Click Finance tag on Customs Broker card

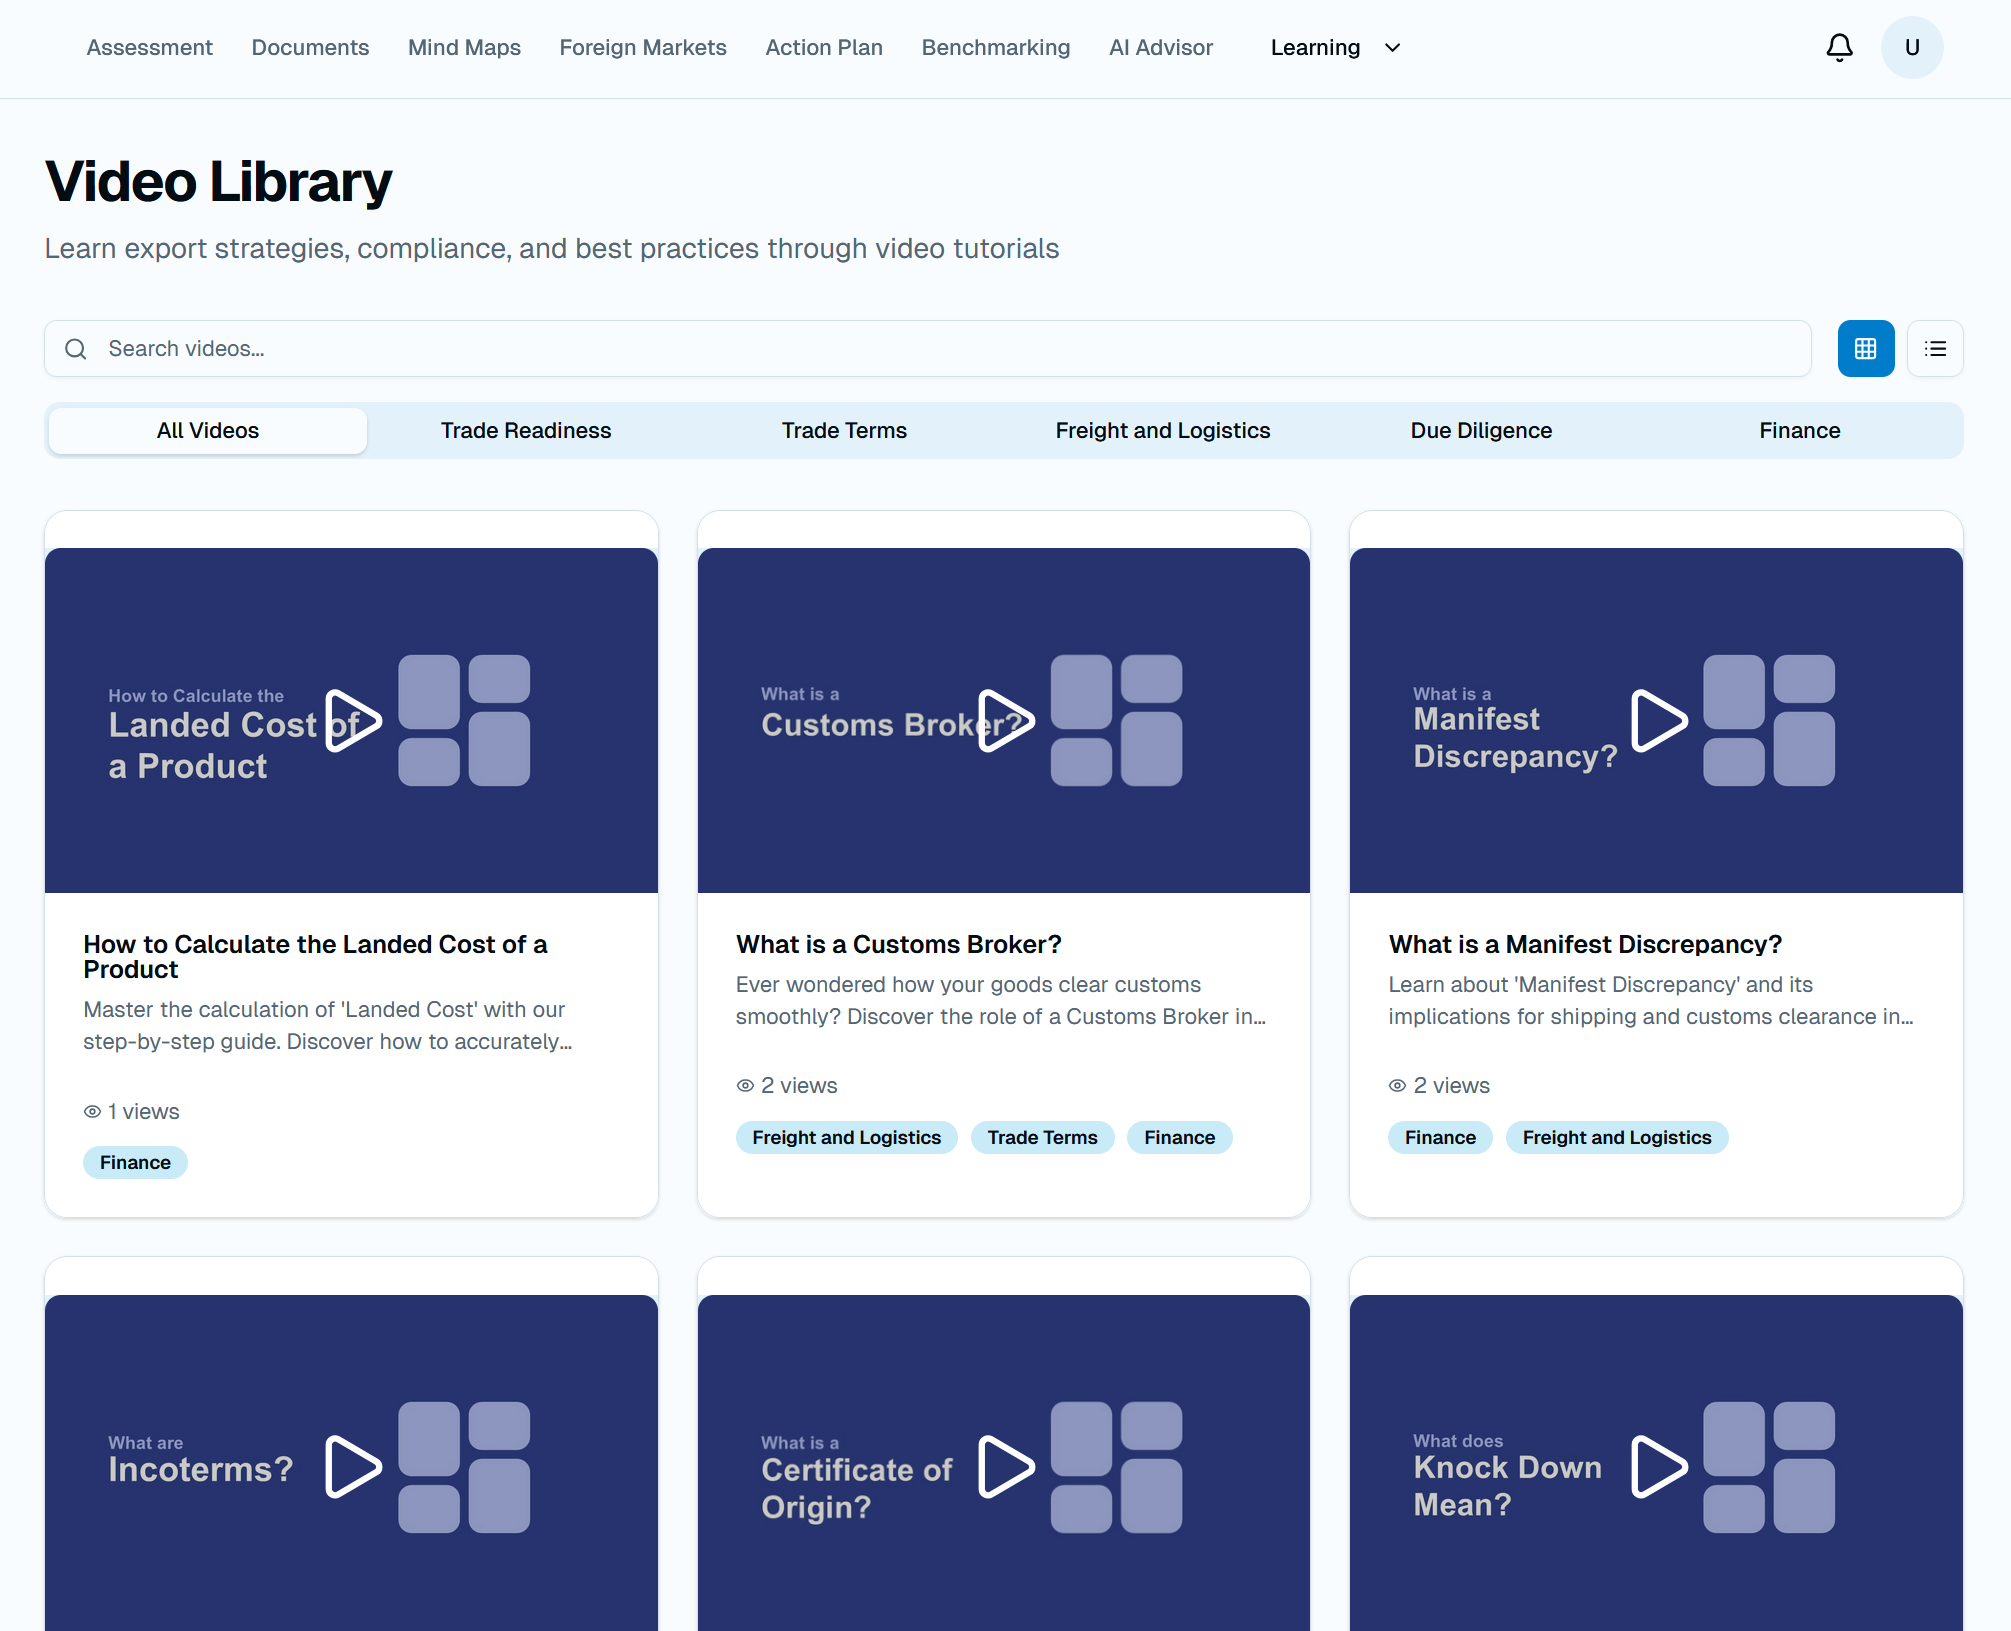(x=1179, y=1138)
